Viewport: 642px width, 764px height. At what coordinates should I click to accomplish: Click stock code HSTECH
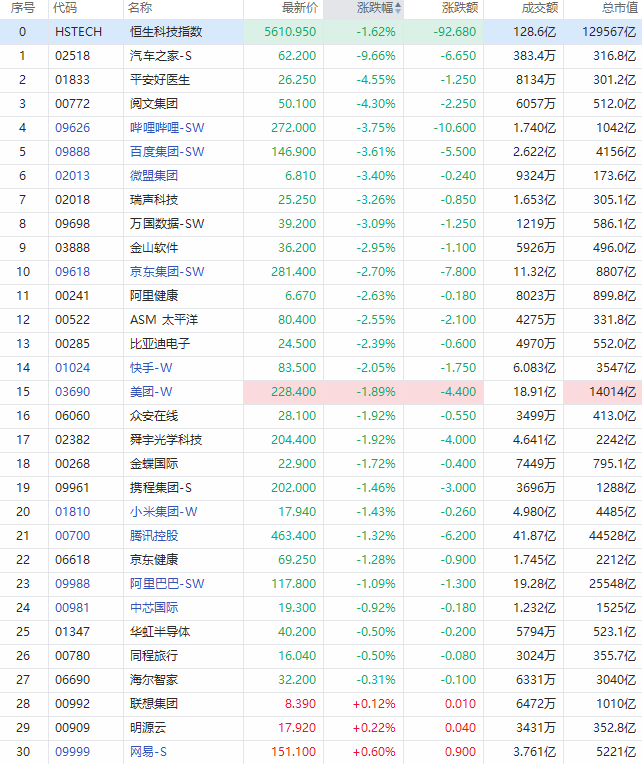[x=78, y=32]
